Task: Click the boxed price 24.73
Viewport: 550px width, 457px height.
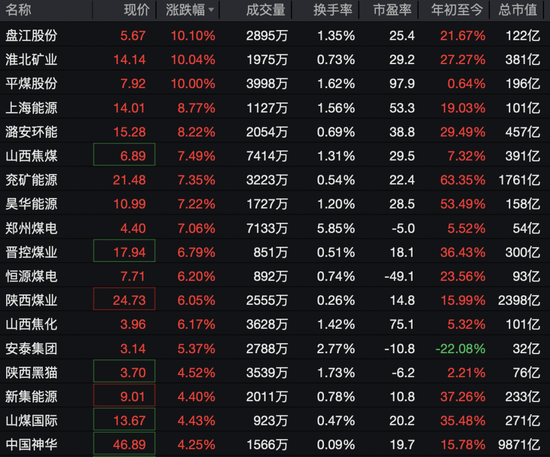Action: [x=124, y=299]
